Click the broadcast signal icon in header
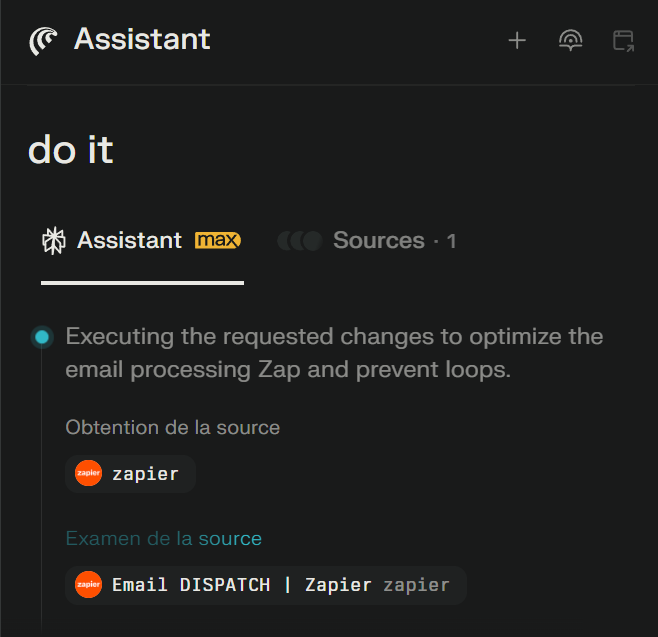This screenshot has height=637, width=658. (x=570, y=41)
